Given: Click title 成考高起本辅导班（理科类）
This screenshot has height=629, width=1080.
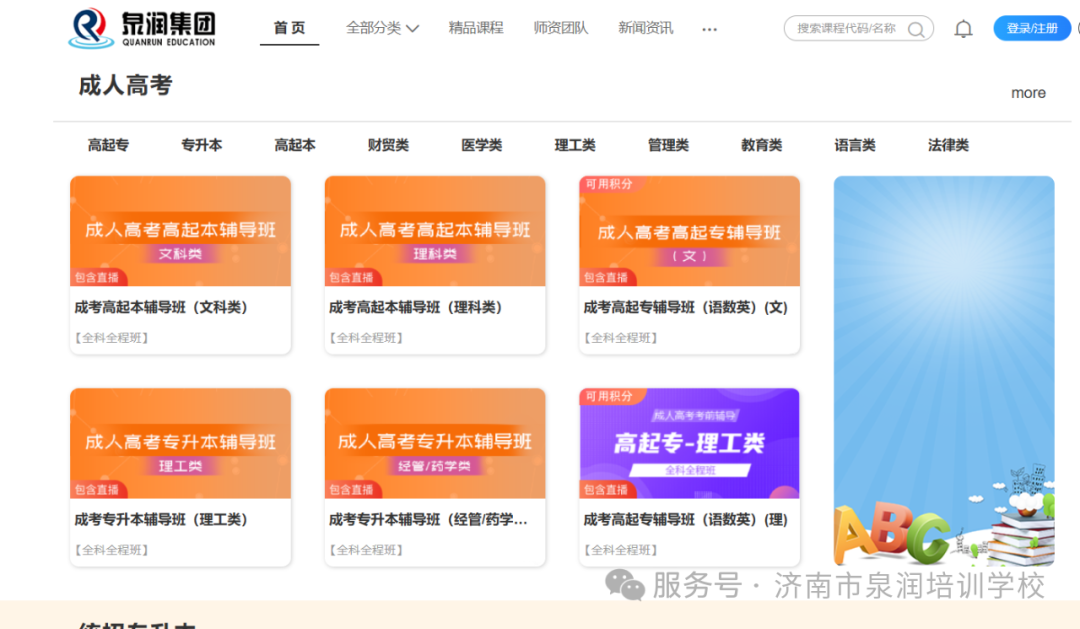Looking at the screenshot, I should click(x=415, y=307).
